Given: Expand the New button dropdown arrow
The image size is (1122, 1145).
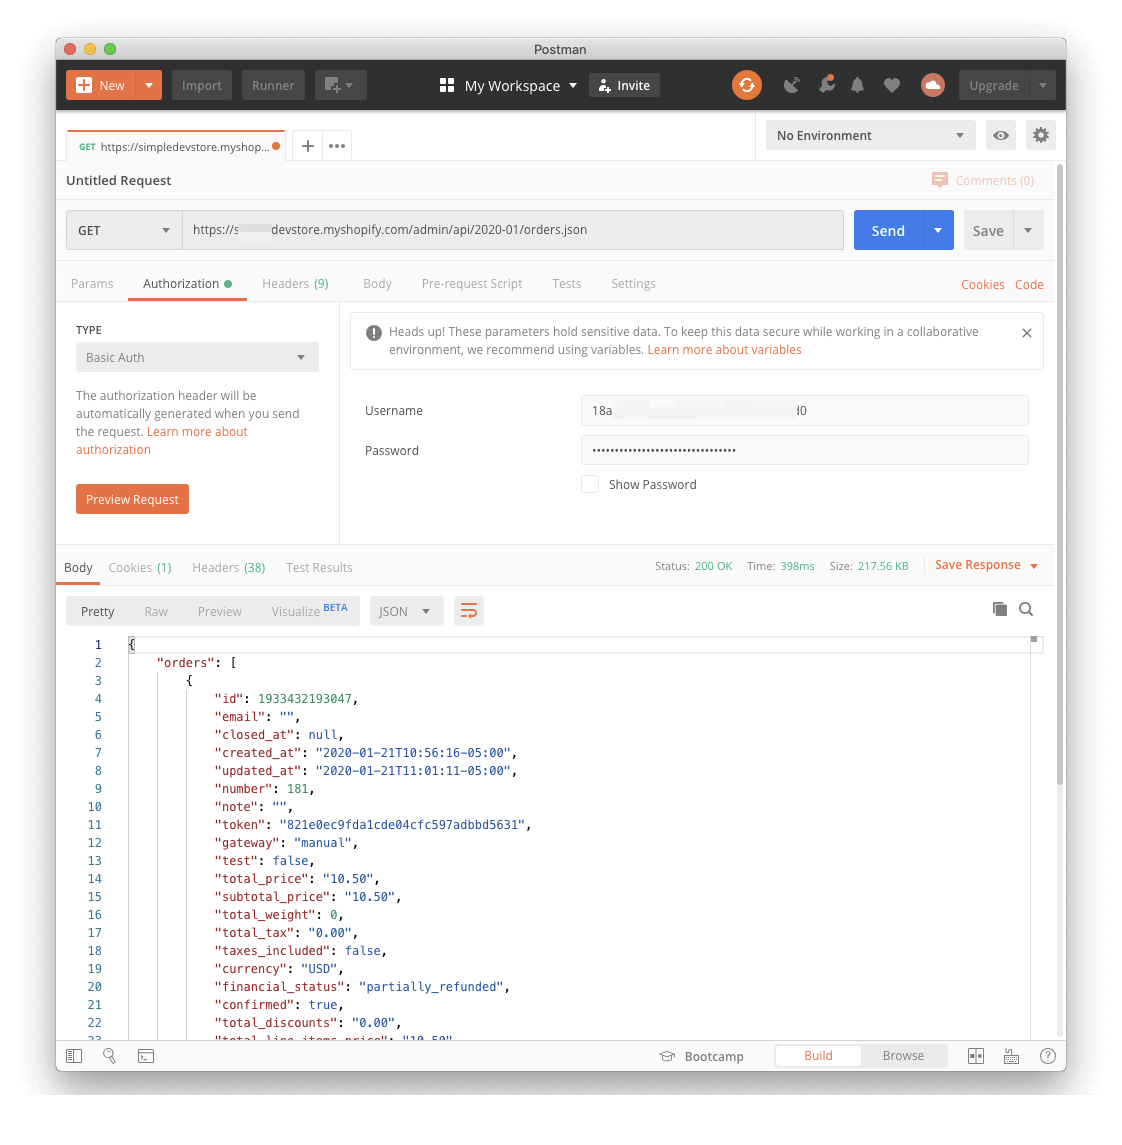Looking at the screenshot, I should 149,85.
